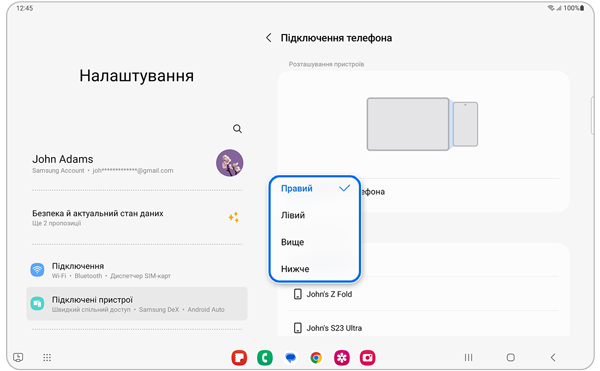Tap the recent apps navigation button

click(468, 358)
